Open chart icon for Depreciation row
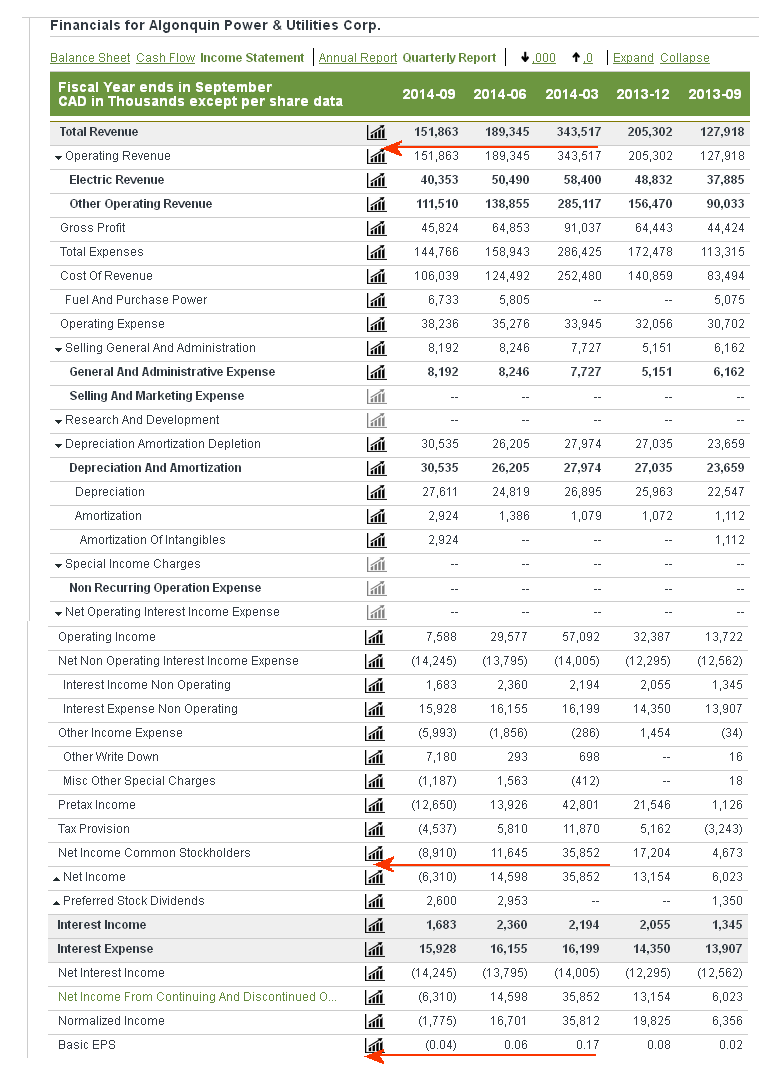The image size is (759, 1069). pyautogui.click(x=376, y=492)
